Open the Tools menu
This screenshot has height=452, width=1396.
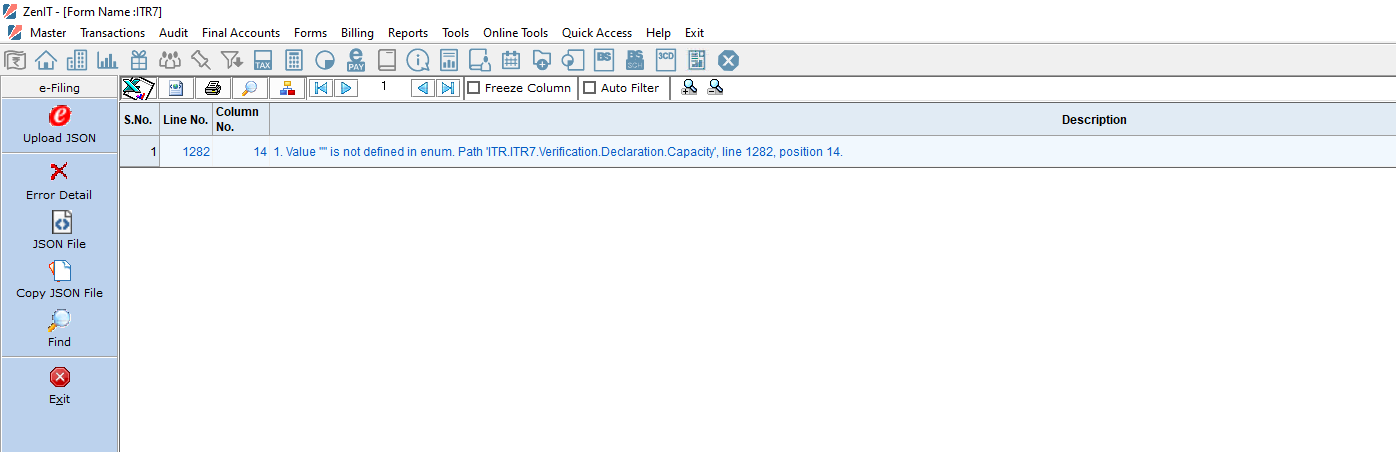click(x=455, y=33)
